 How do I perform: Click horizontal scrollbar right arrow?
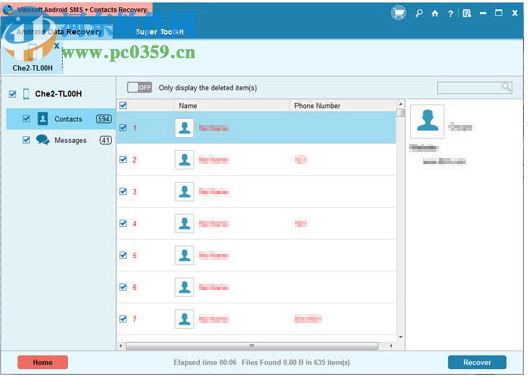[391, 346]
